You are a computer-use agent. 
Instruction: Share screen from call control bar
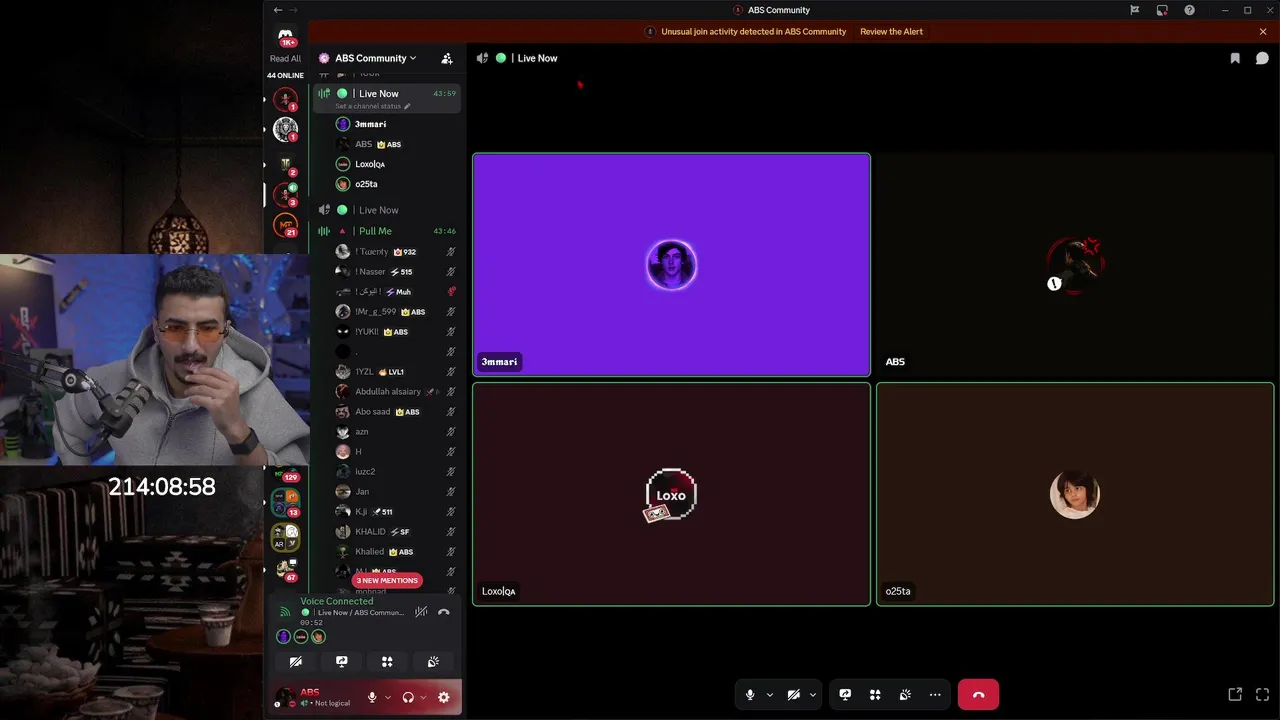coord(845,695)
